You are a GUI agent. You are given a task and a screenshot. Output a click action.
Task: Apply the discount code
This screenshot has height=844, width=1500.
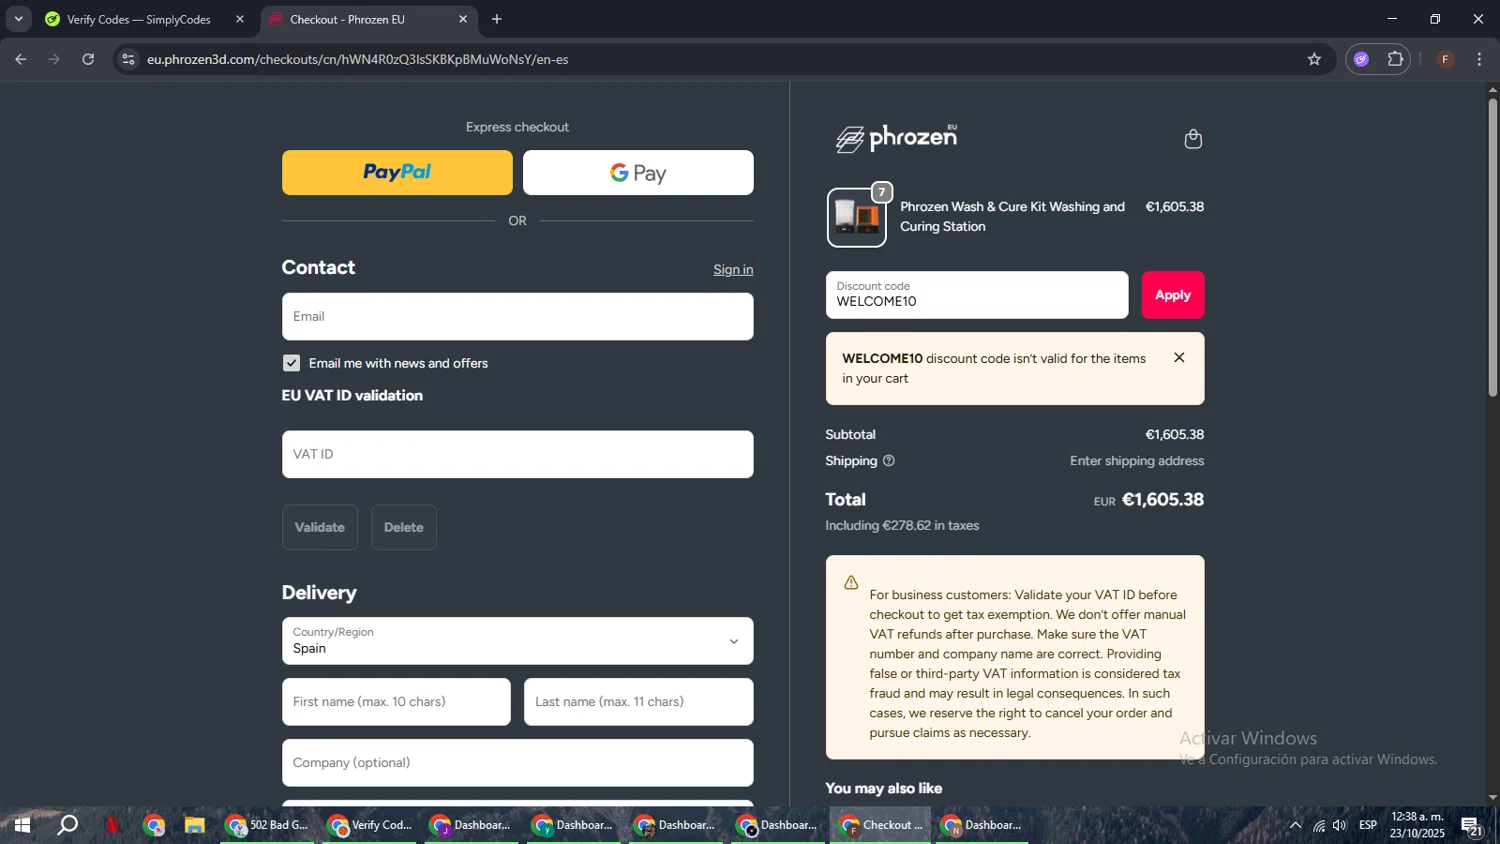[x=1173, y=295]
